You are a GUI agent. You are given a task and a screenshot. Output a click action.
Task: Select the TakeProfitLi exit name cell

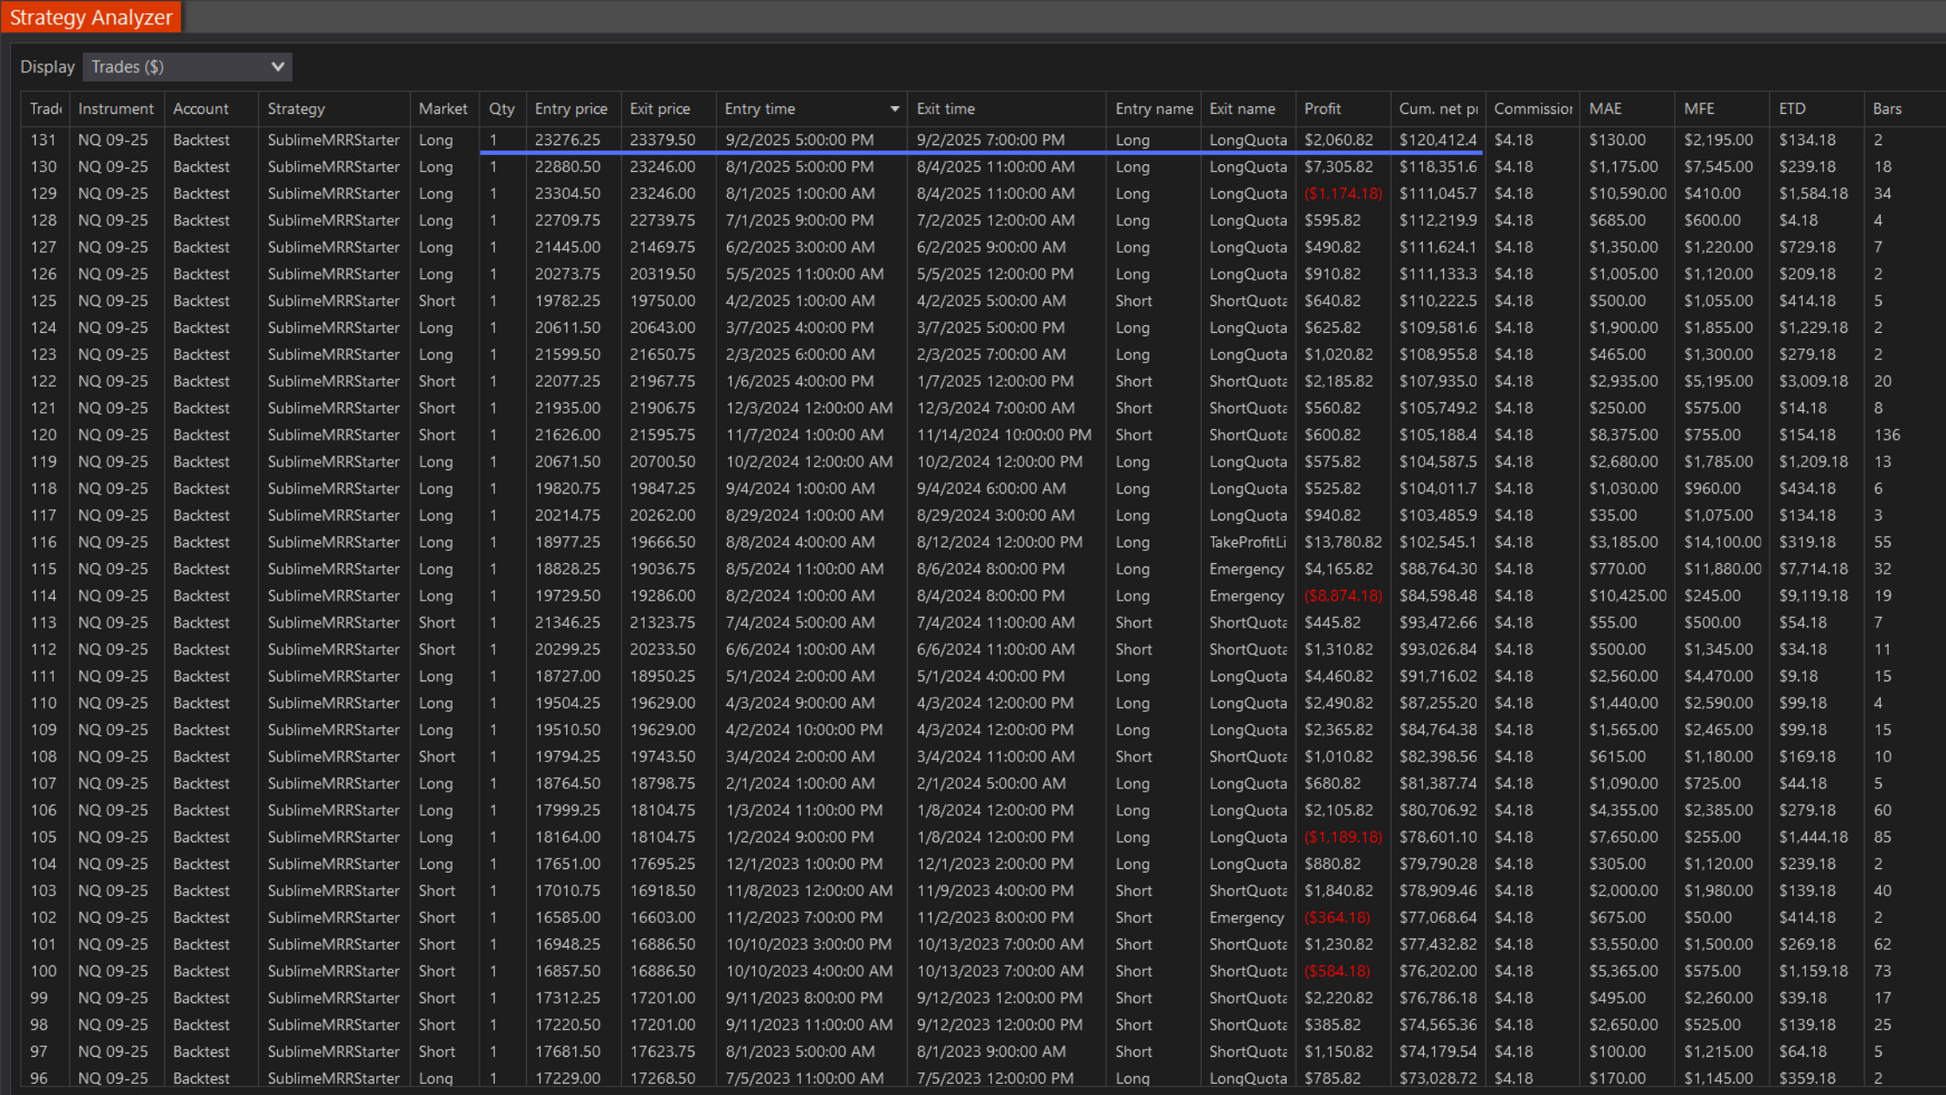pos(1247,542)
